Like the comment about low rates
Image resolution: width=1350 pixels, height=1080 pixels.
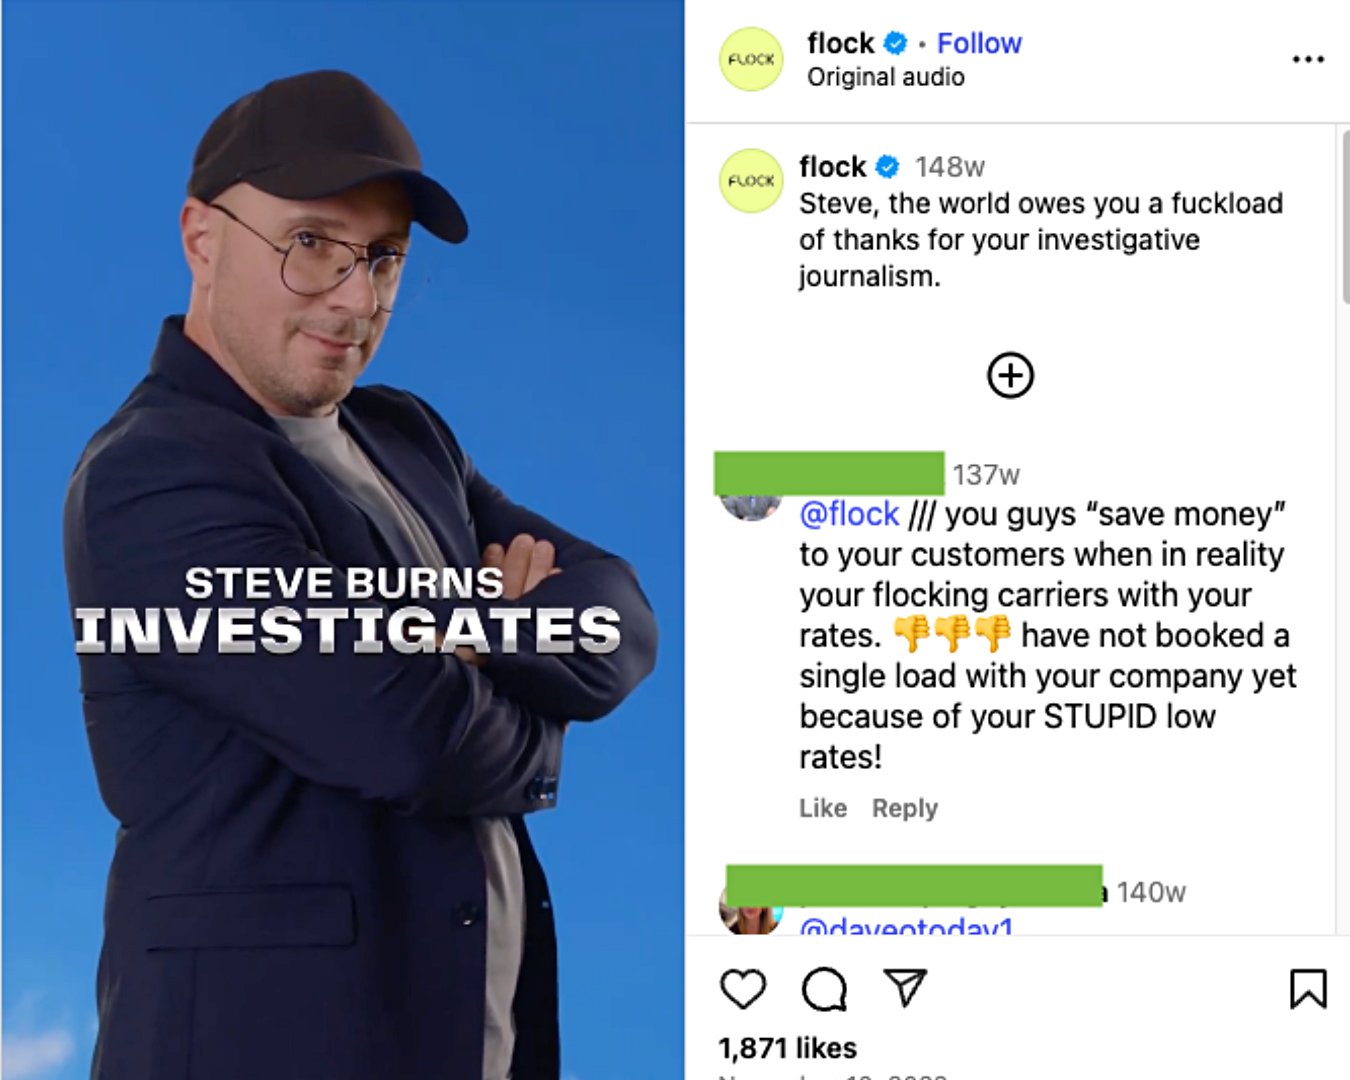point(823,808)
